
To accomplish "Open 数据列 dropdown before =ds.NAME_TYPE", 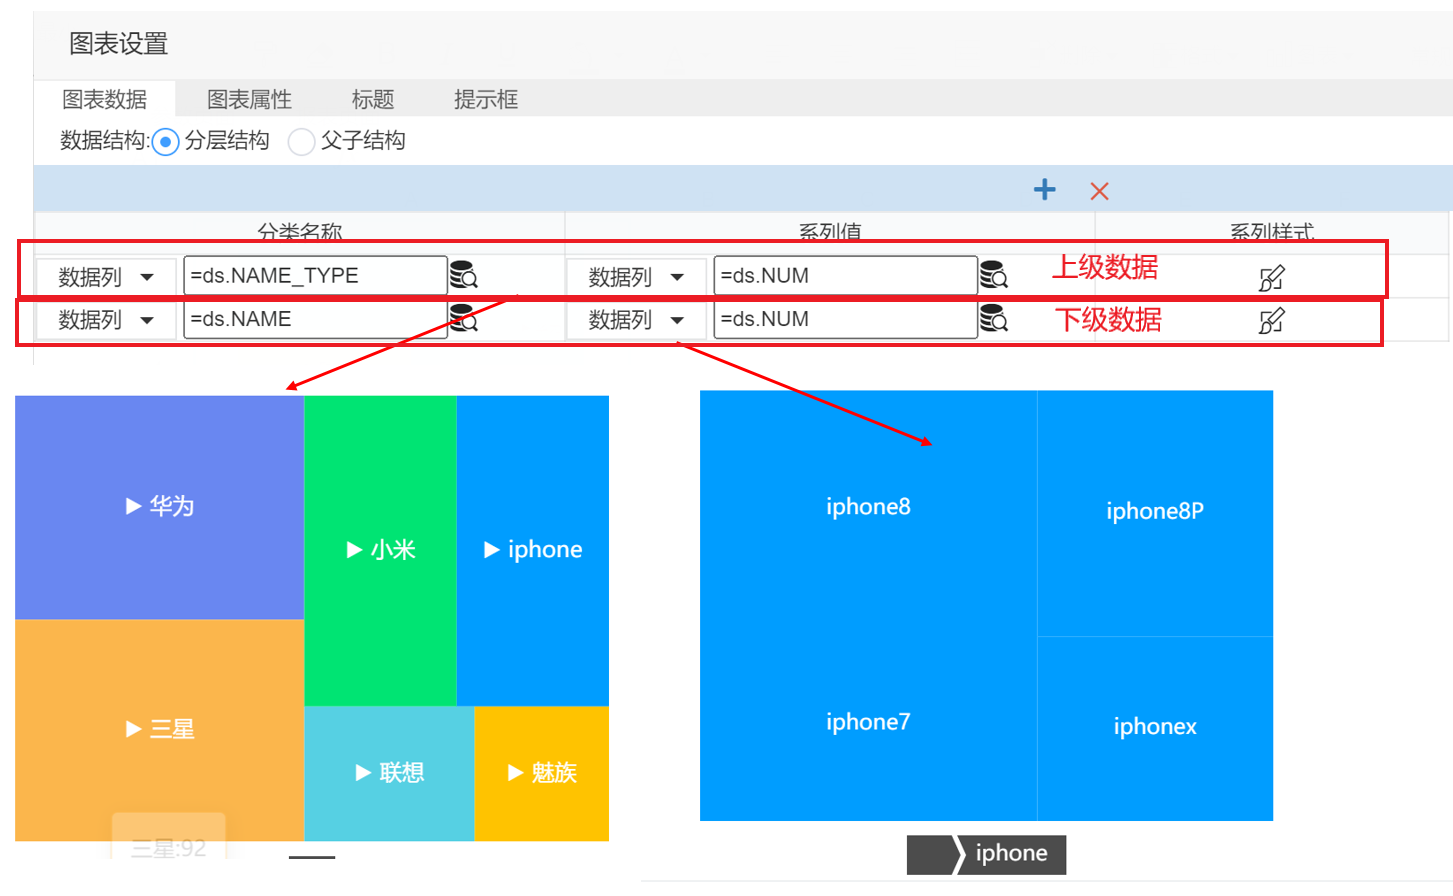I will click(x=106, y=277).
